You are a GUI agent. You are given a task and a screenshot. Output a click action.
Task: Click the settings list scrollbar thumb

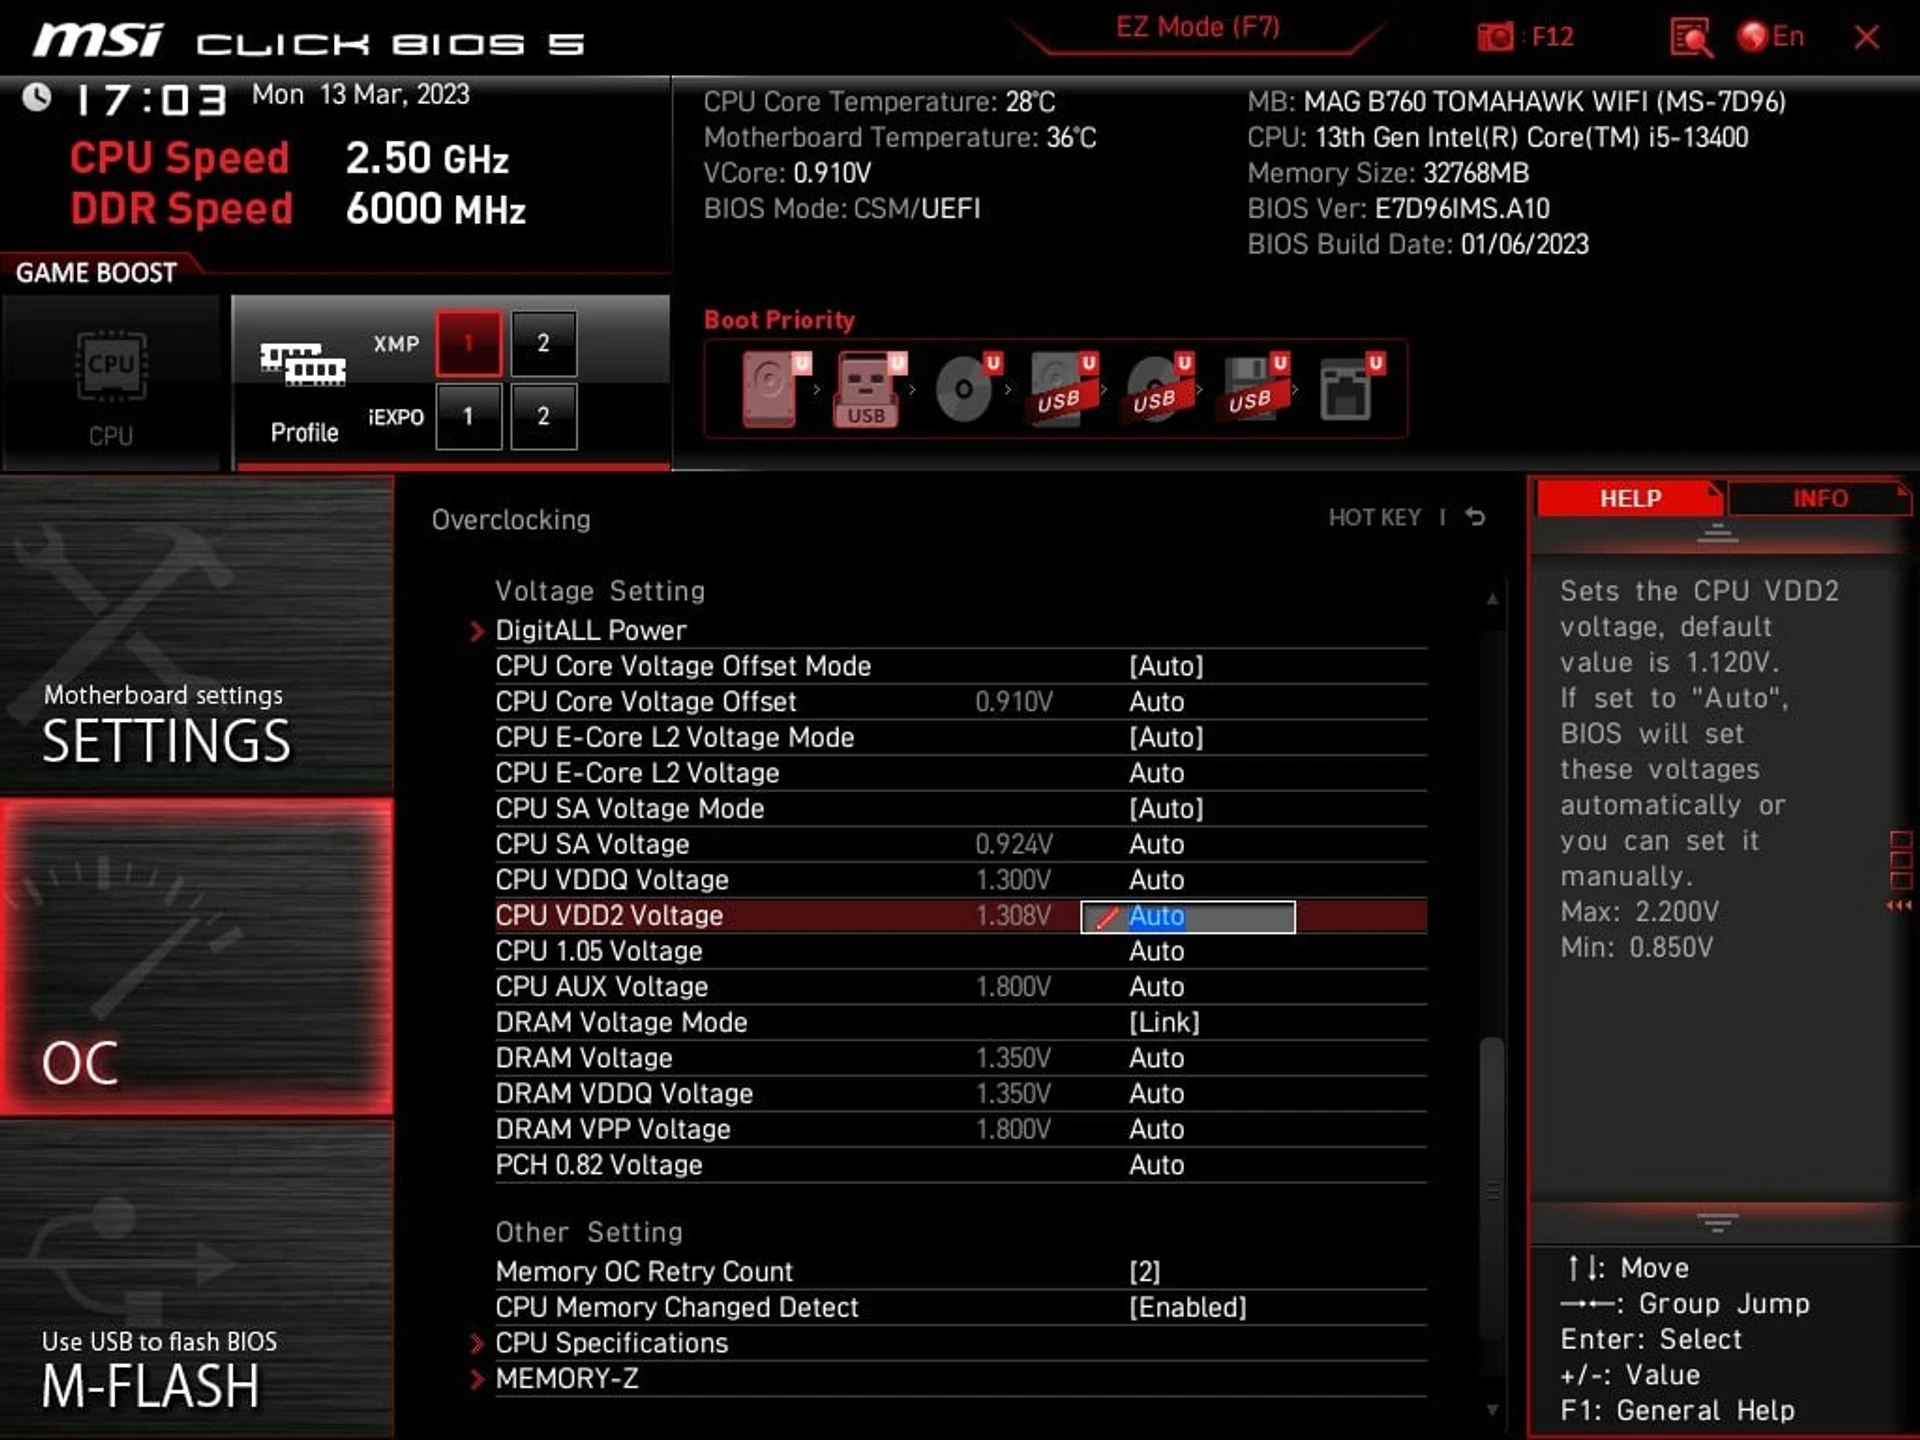tap(1492, 1190)
